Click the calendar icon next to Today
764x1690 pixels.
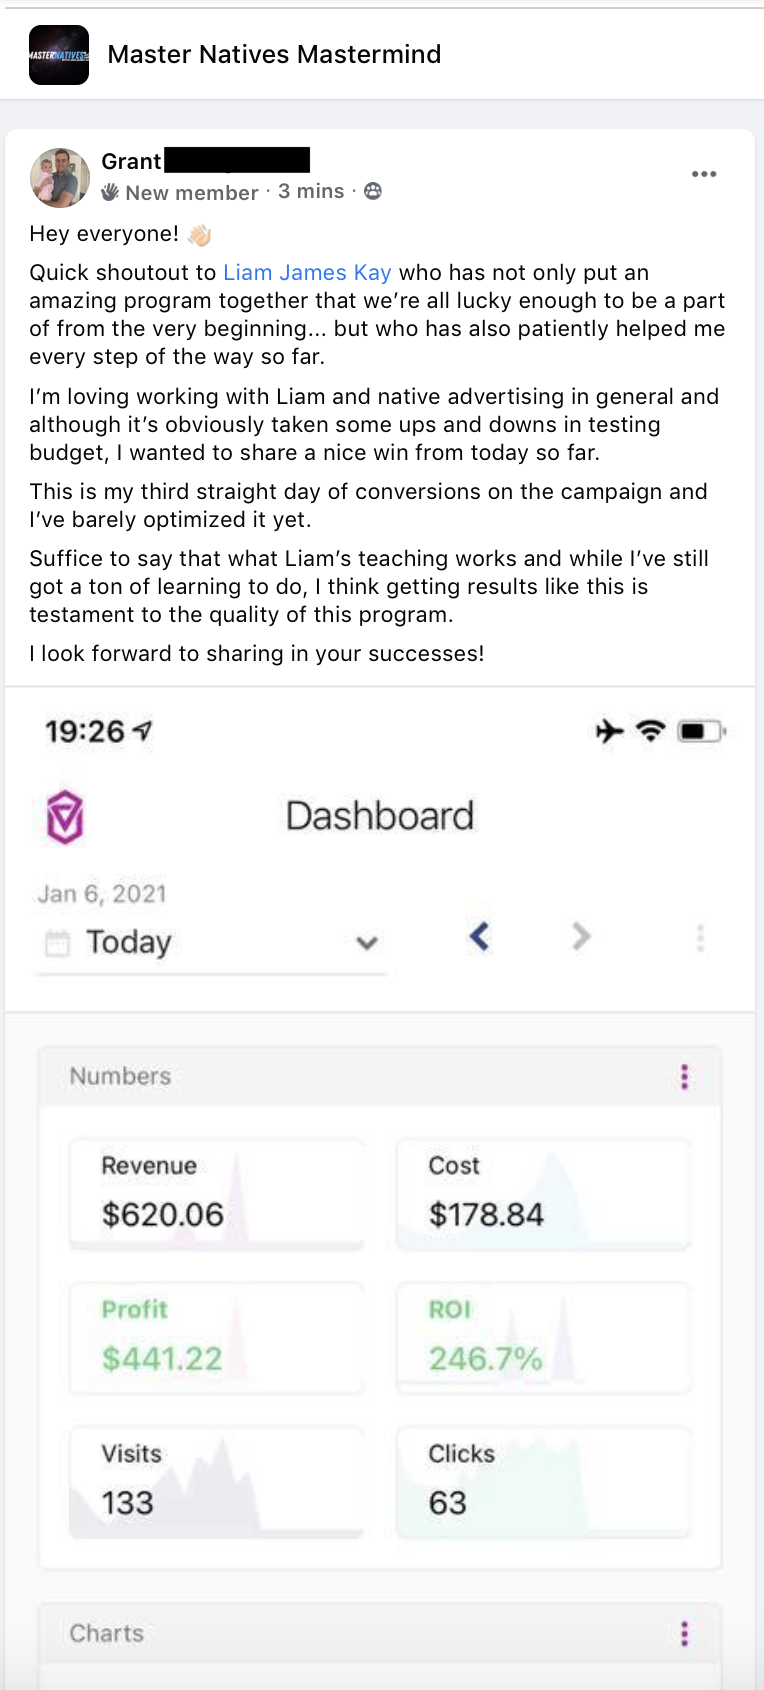(58, 942)
